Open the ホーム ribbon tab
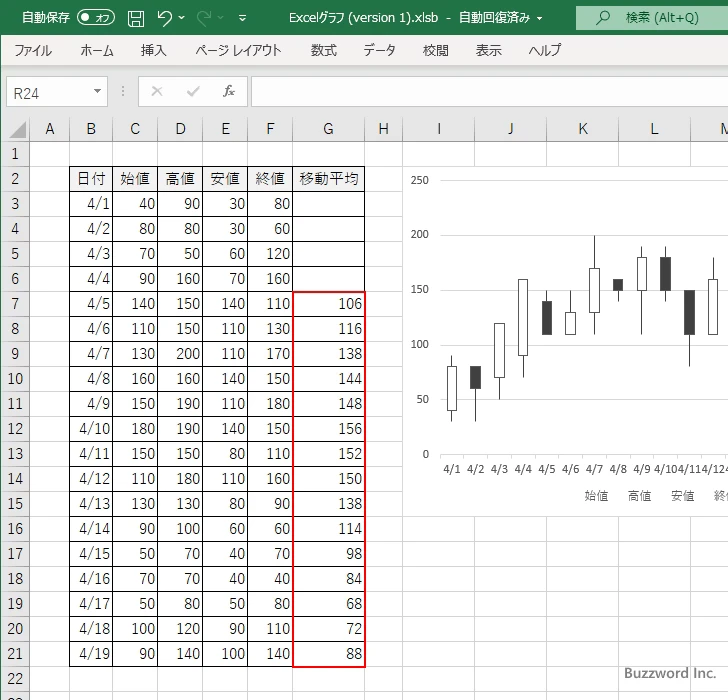The image size is (728, 700). 97,50
